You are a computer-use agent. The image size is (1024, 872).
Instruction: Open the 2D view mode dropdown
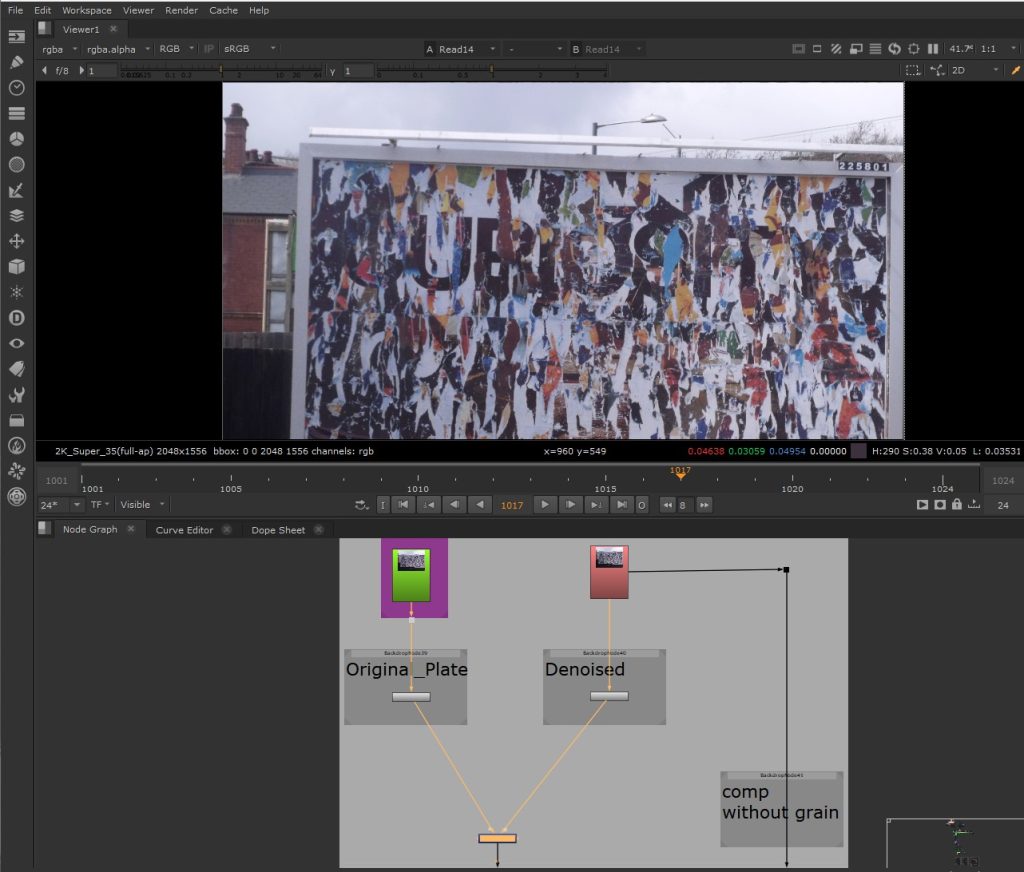(x=974, y=71)
